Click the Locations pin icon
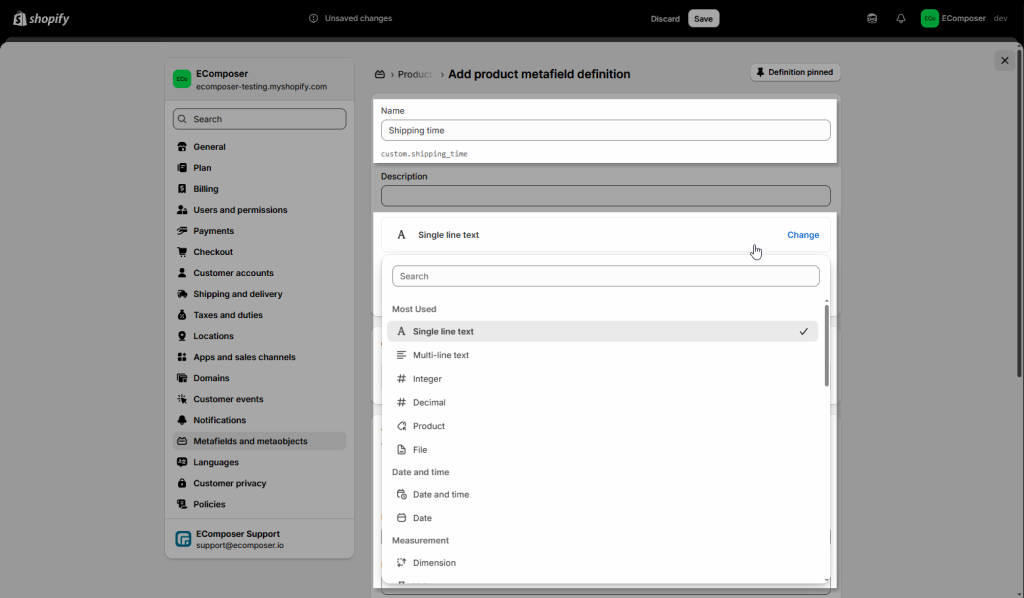Screen dimensions: 1024x598 pos(182,336)
